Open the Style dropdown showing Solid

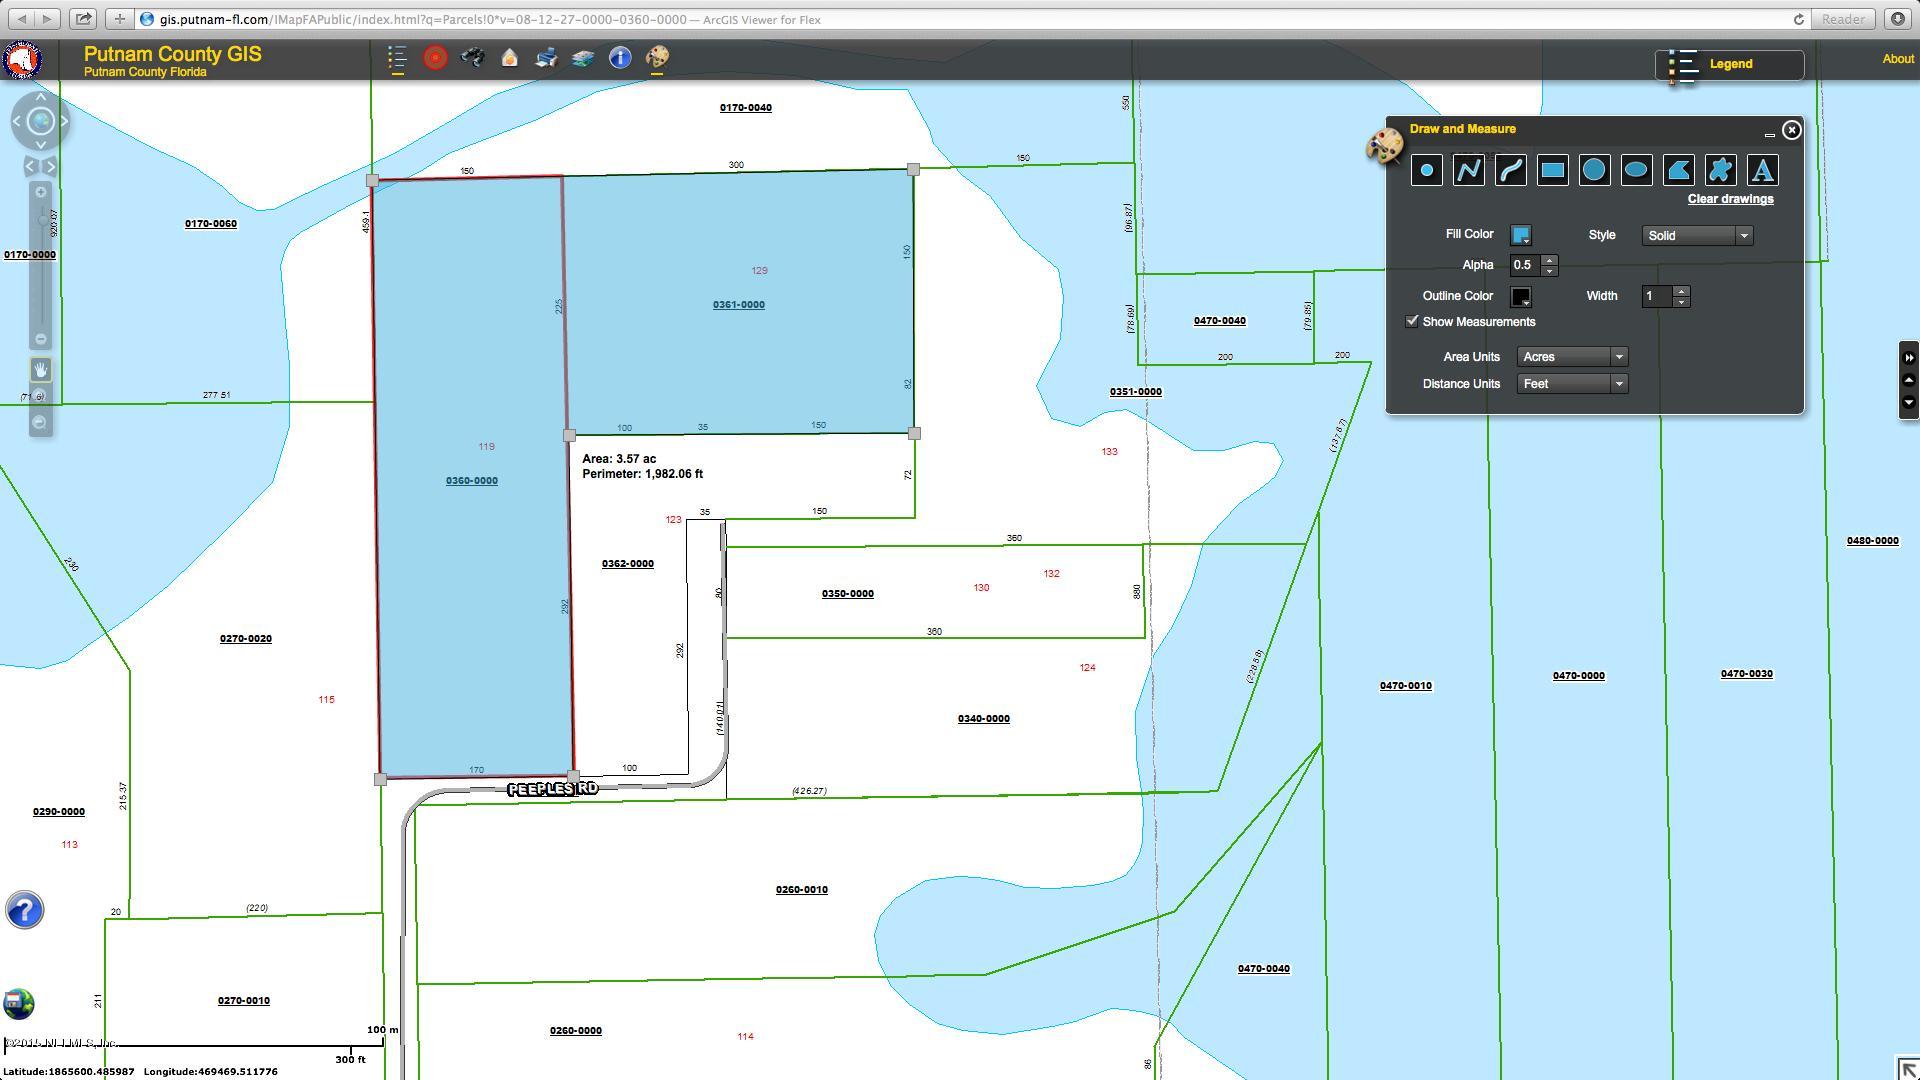1697,235
